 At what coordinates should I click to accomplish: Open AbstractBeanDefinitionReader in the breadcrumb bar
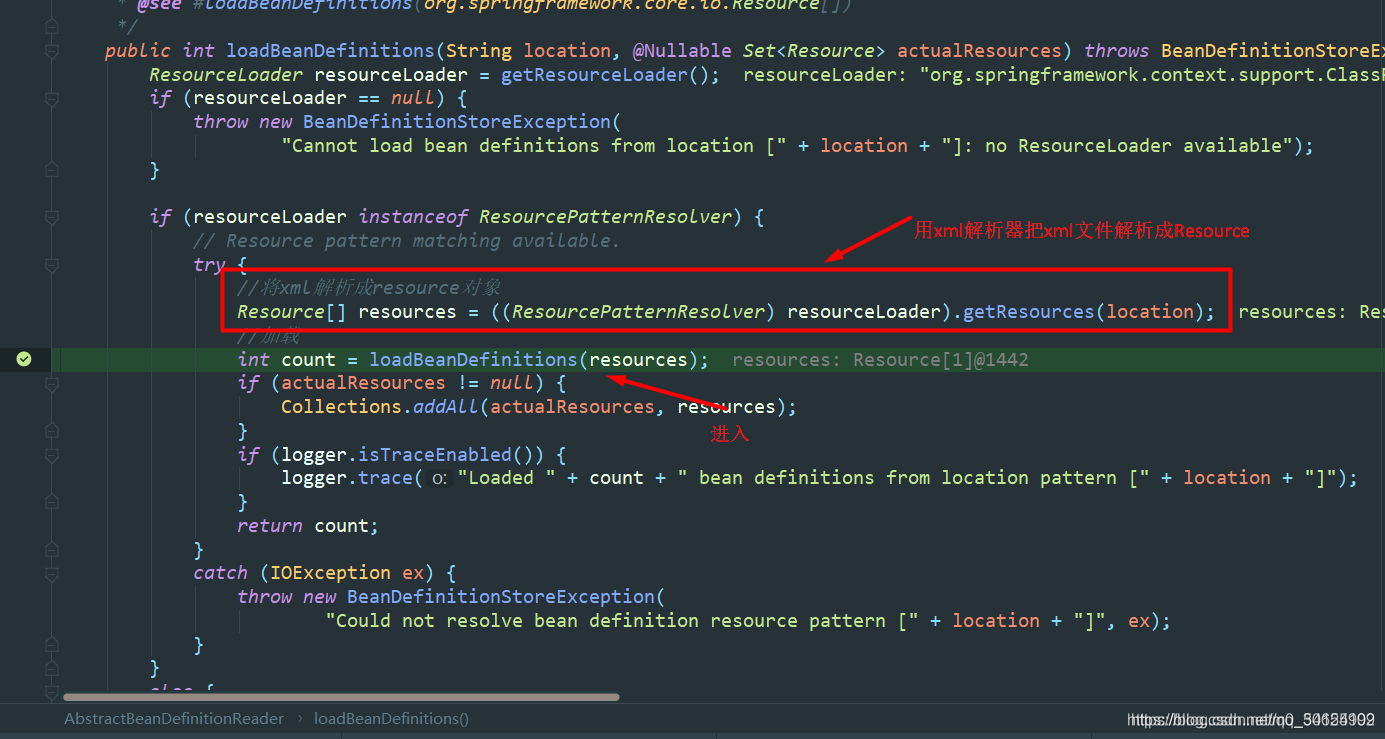tap(174, 718)
